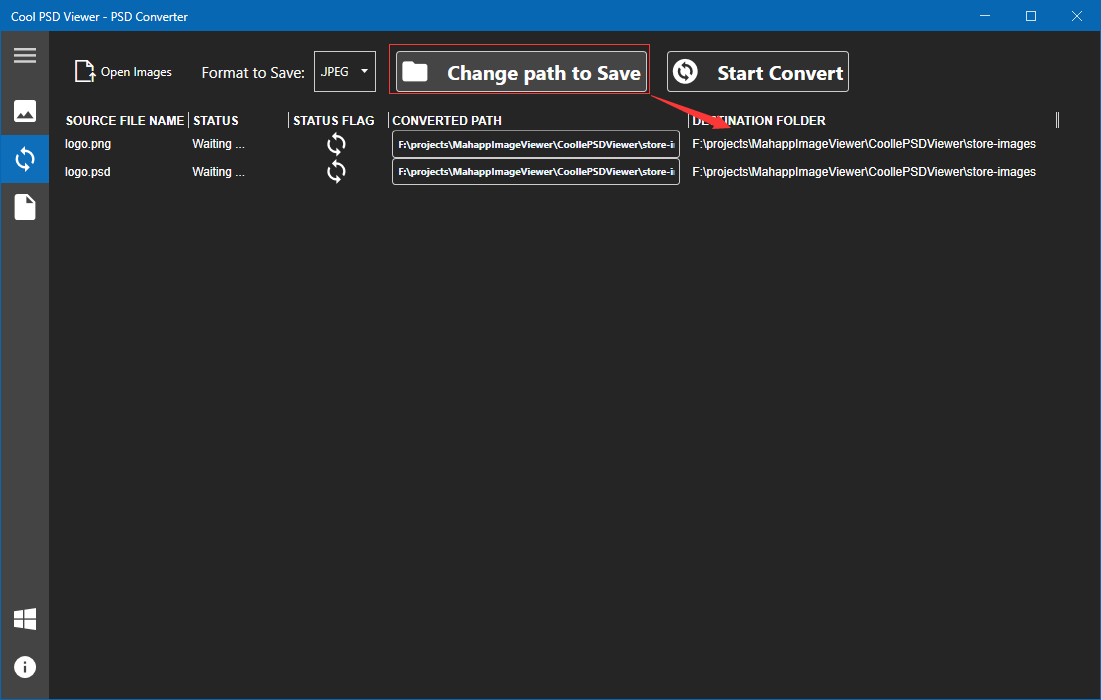Click the refresh status flag for logo.png
Image resolution: width=1101 pixels, height=700 pixels.
coord(335,144)
